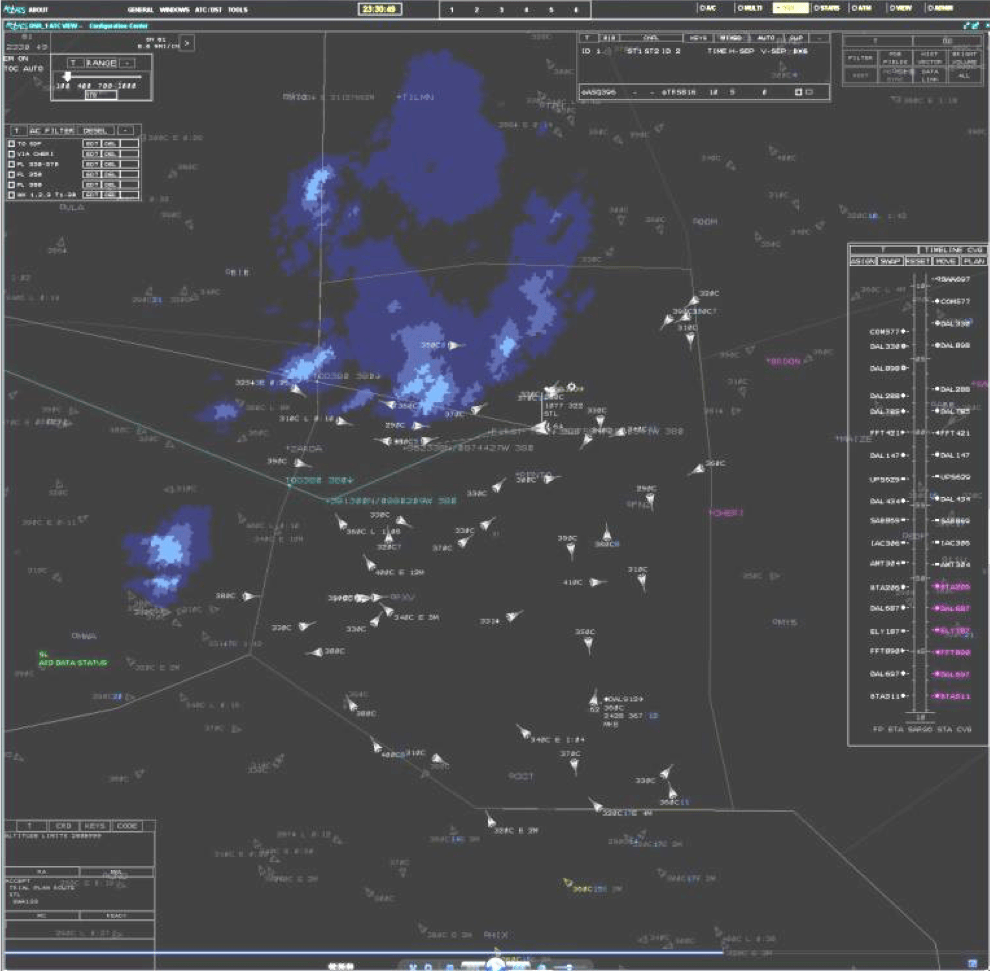Collapse the AC FILTER panel with its minus button
The height and width of the screenshot is (971, 990).
tap(125, 131)
